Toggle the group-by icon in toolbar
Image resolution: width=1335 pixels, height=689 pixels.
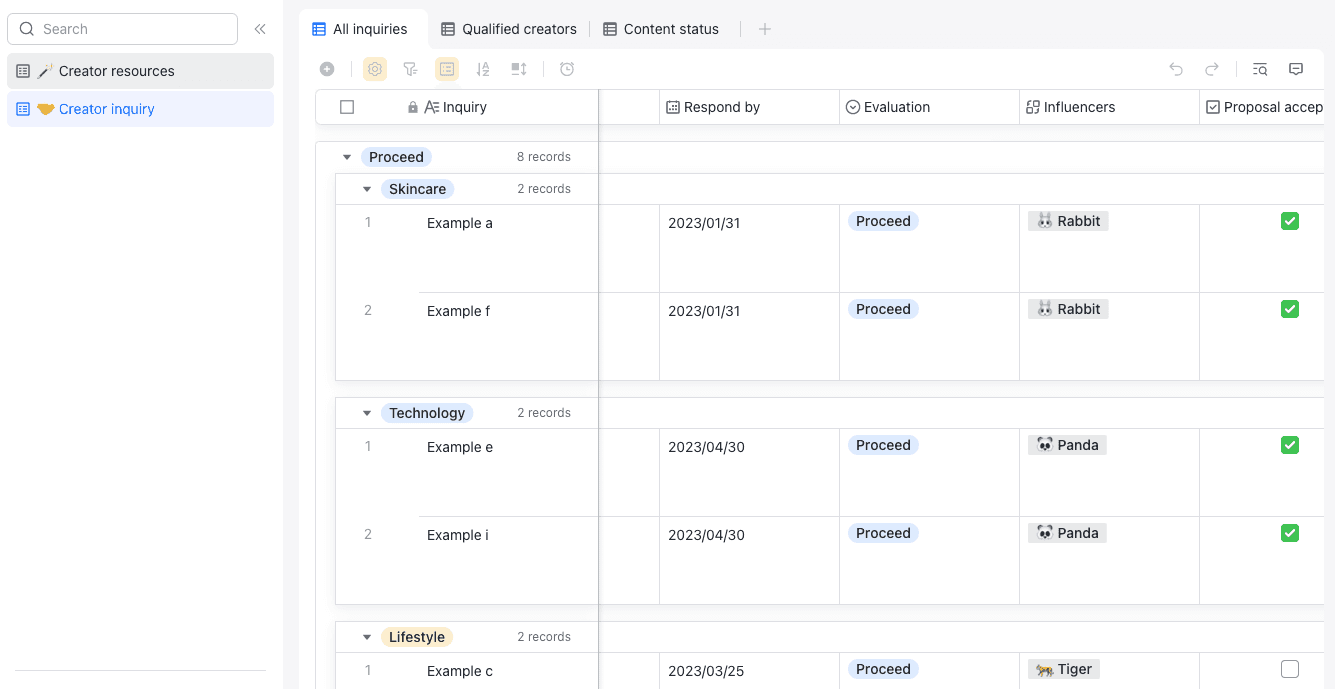click(447, 69)
